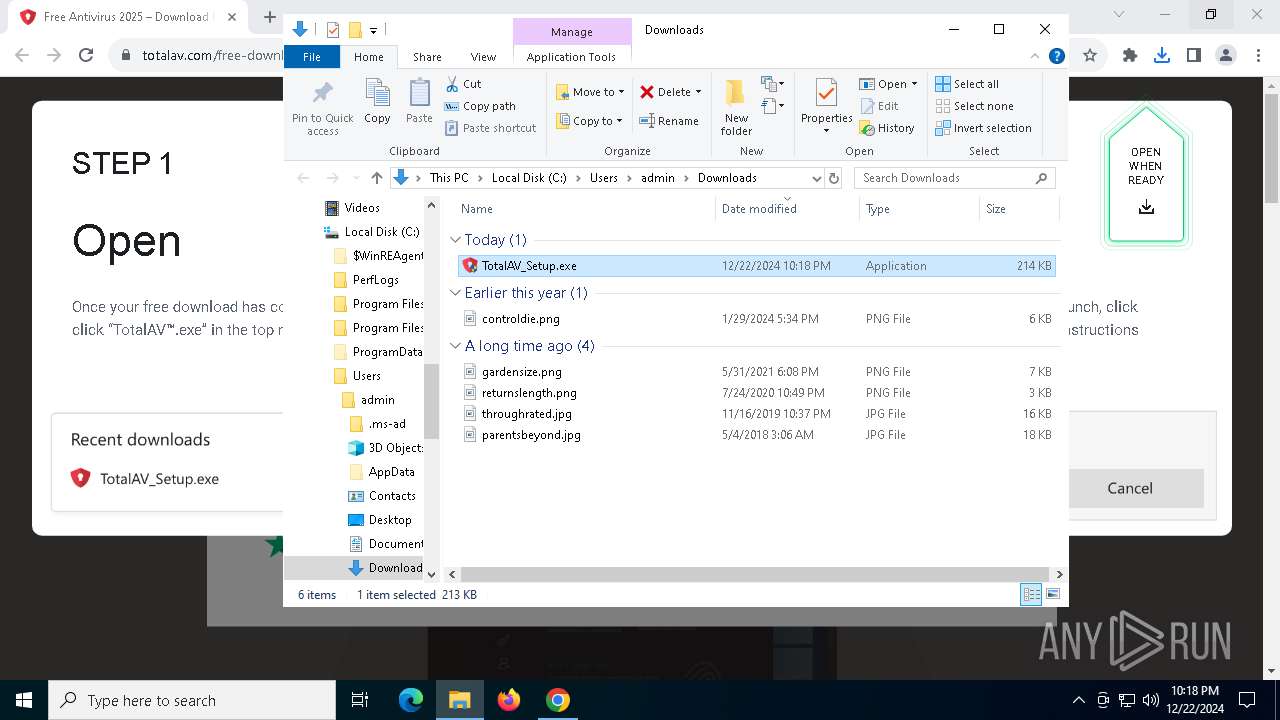
Task: Collapse the Explorer ribbon chevron
Action: [1035, 57]
